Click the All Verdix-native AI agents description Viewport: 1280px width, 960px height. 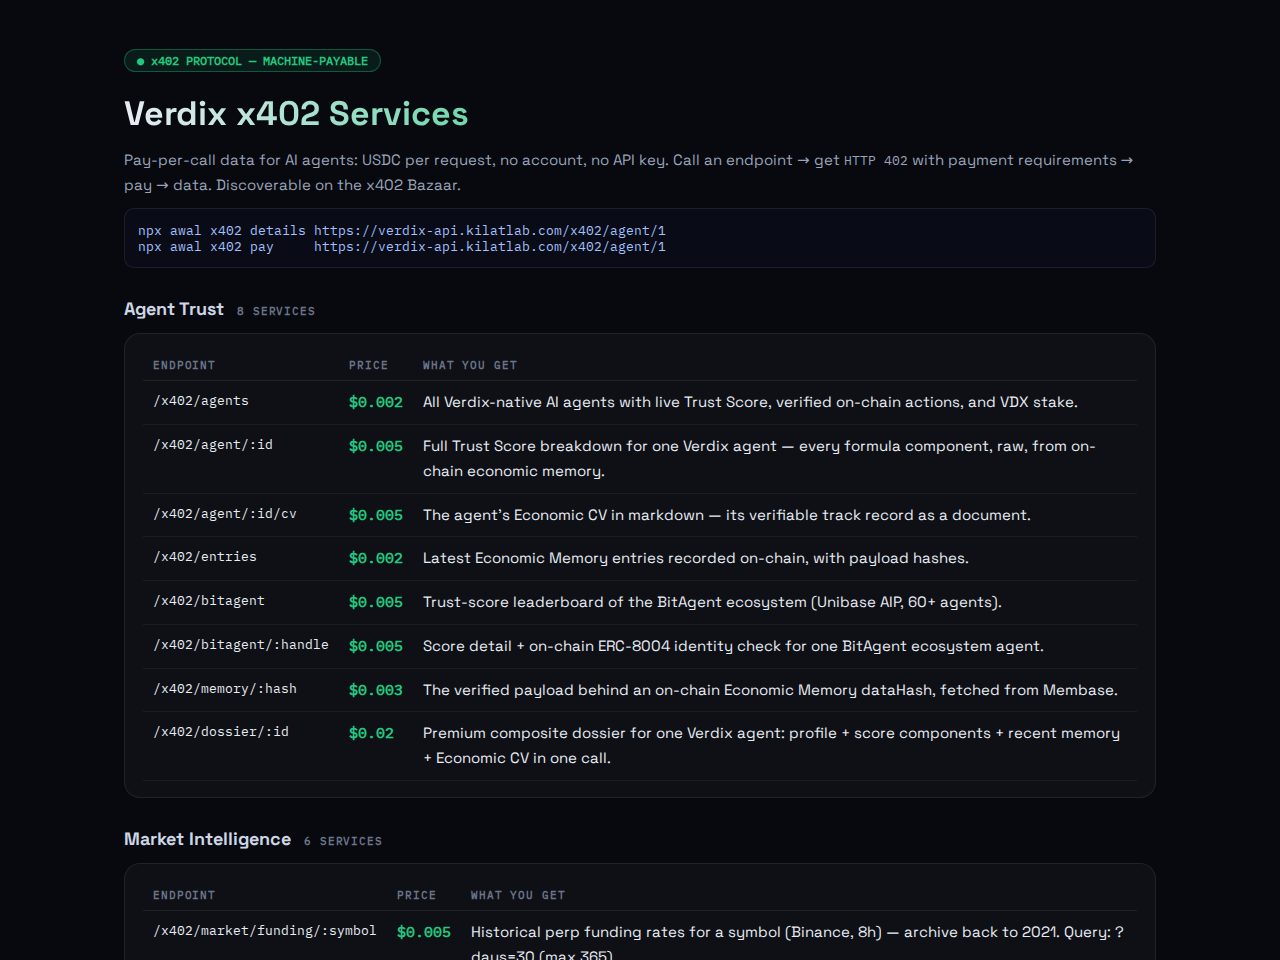[x=750, y=402]
